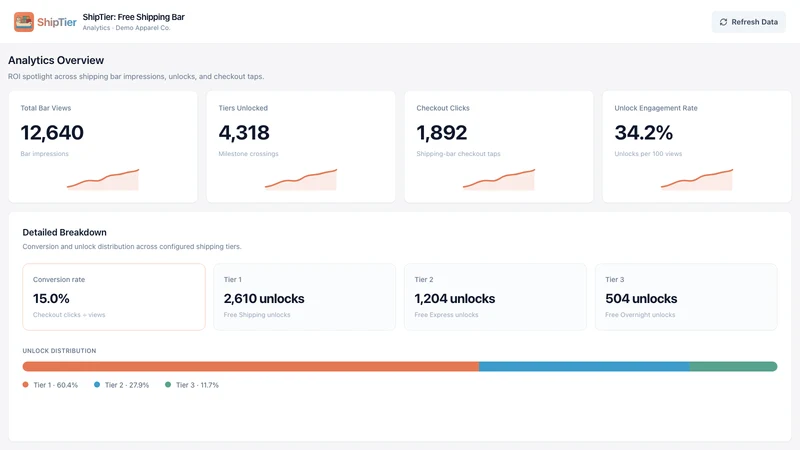The height and width of the screenshot is (450, 800).
Task: Click the 'Milestone crossings' caption
Action: (248, 154)
